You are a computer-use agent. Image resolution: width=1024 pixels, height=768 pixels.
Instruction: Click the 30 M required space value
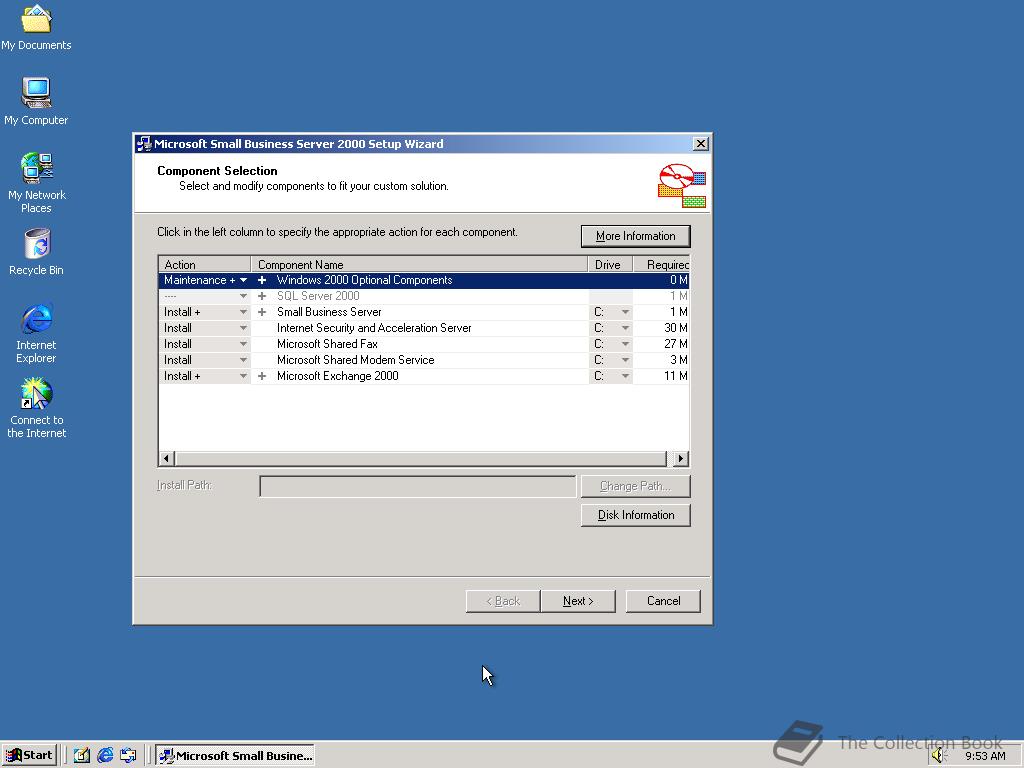pyautogui.click(x=675, y=328)
